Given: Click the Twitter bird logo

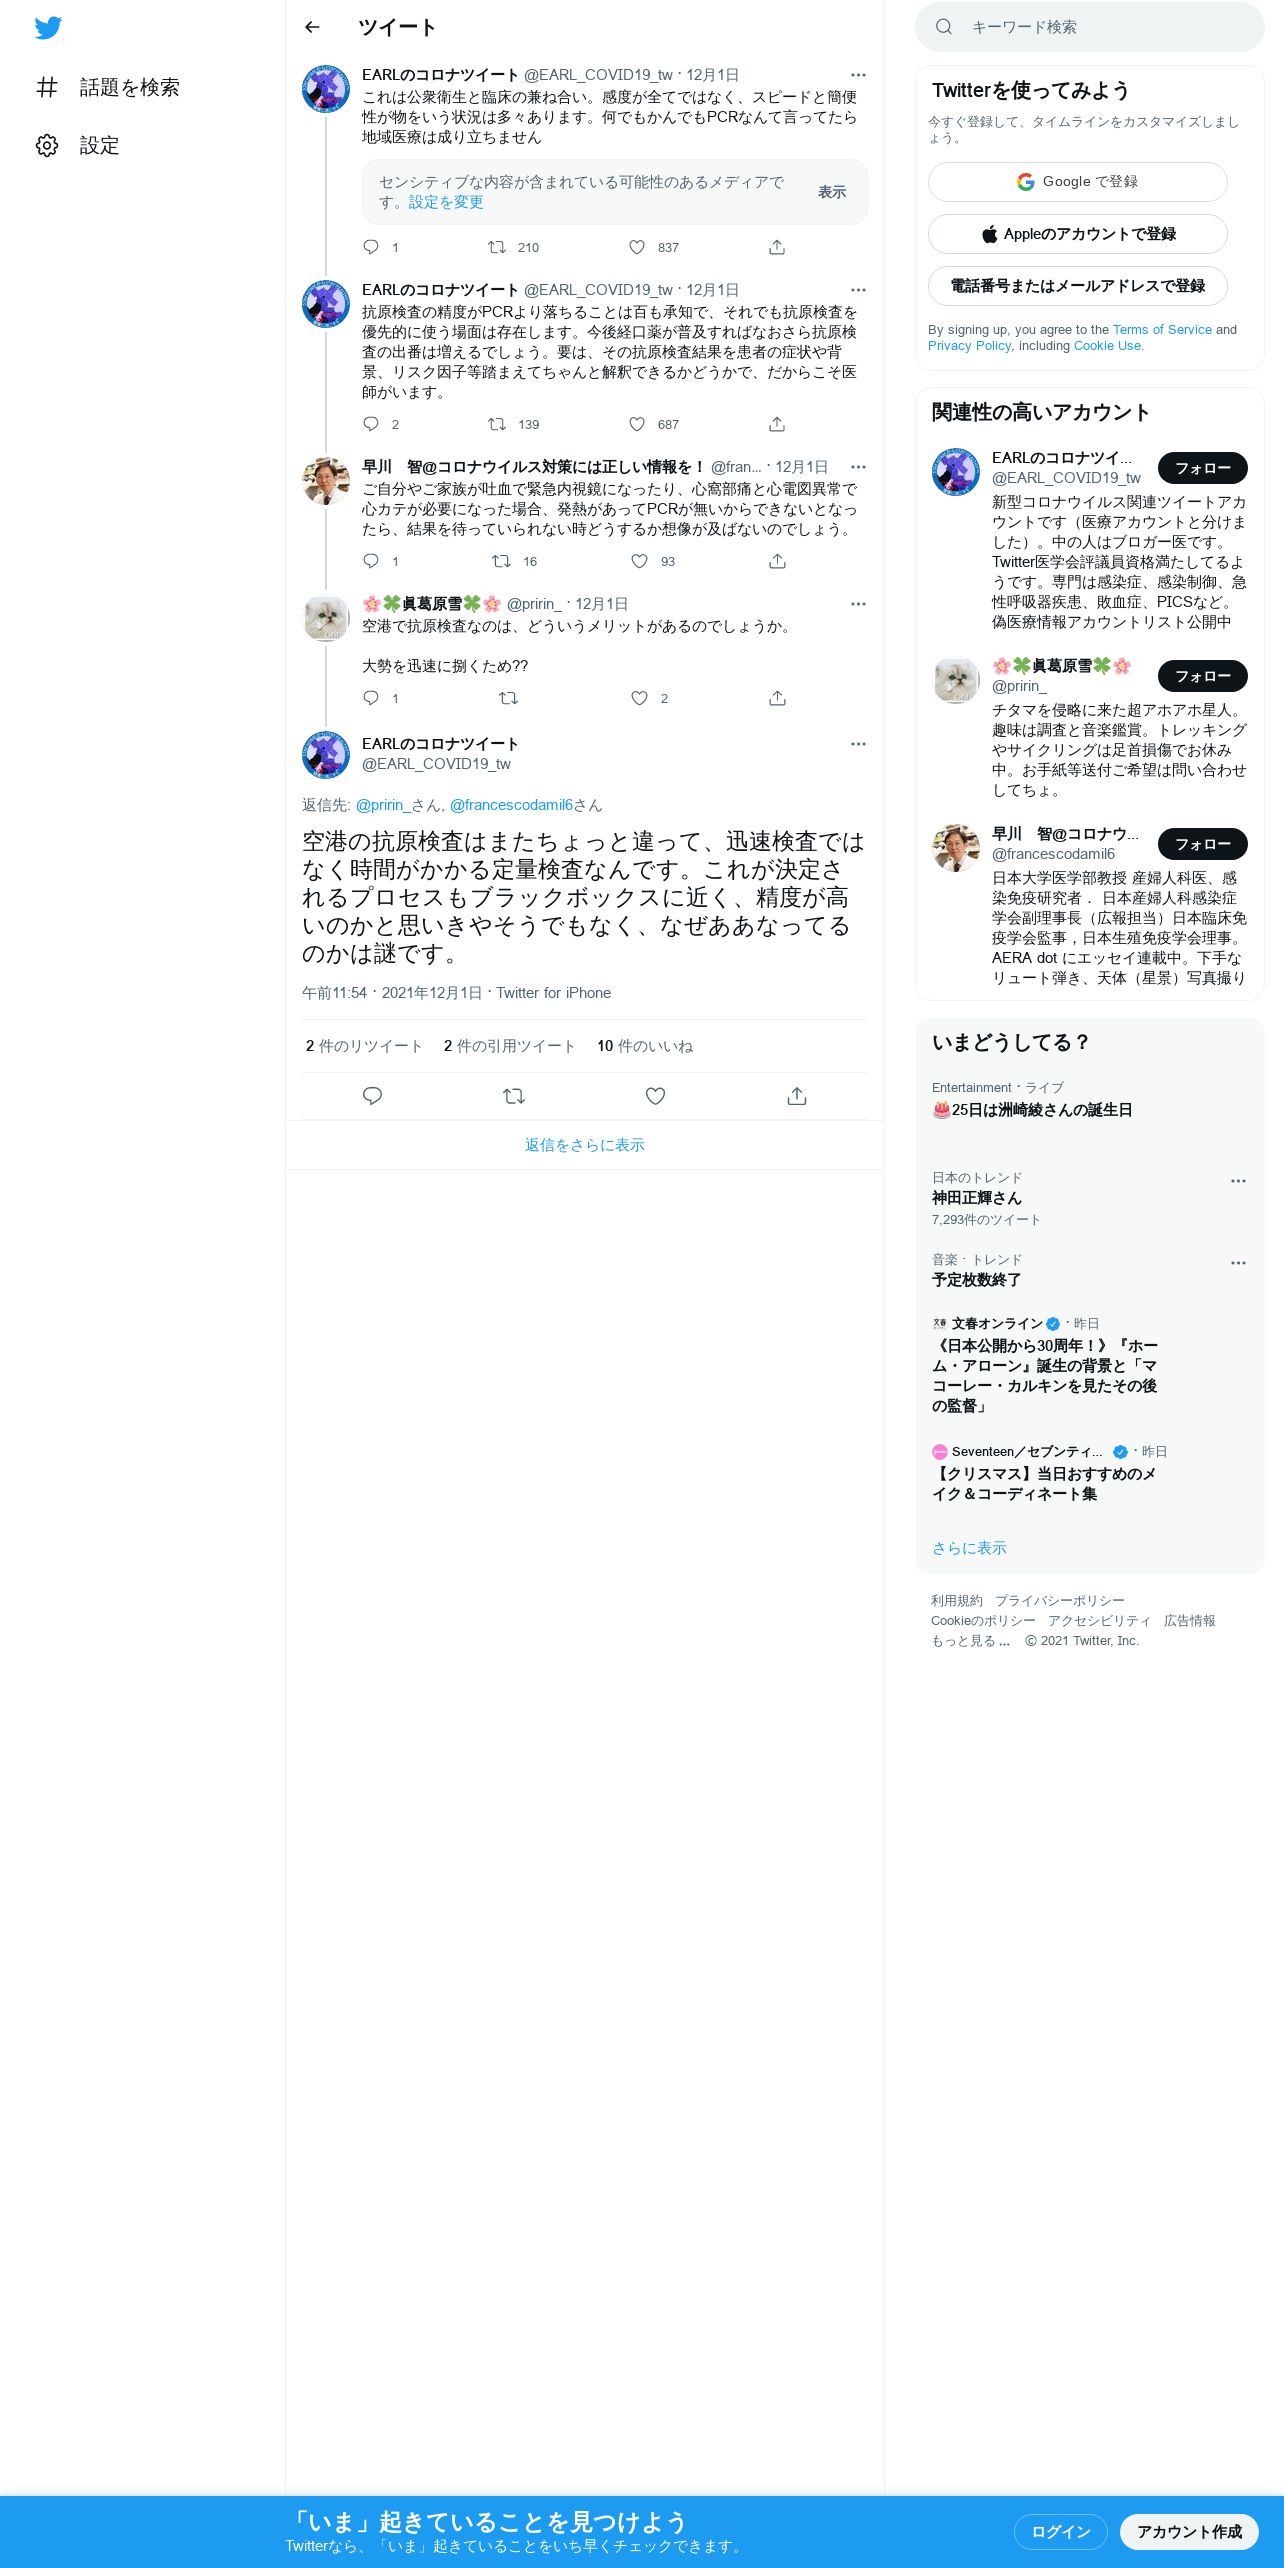Looking at the screenshot, I should (x=48, y=28).
